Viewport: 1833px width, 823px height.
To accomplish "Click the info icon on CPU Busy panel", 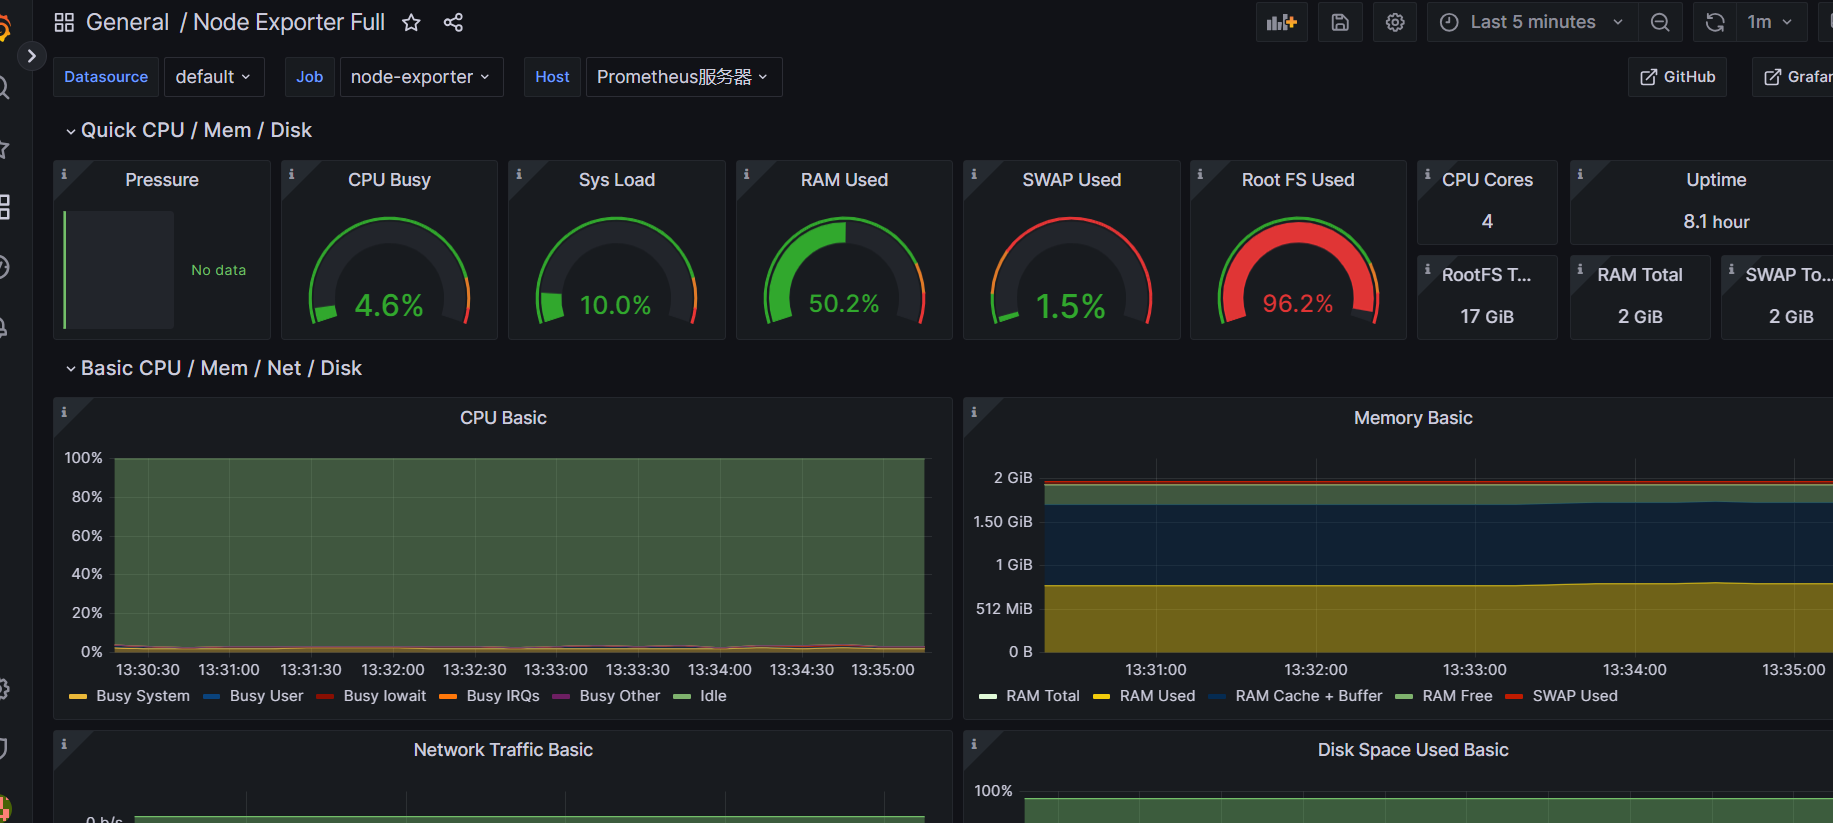I will [292, 174].
